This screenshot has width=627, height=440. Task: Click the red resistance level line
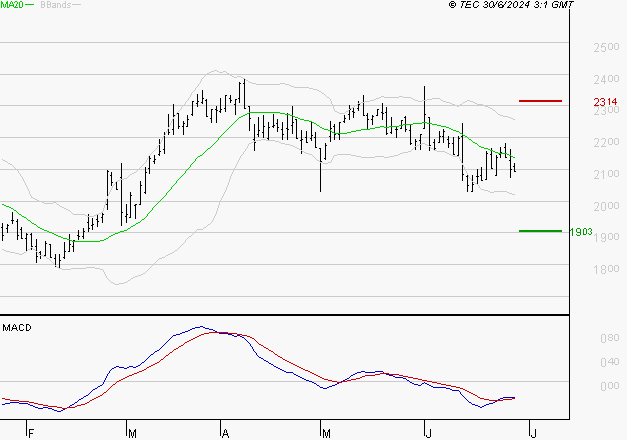click(540, 101)
